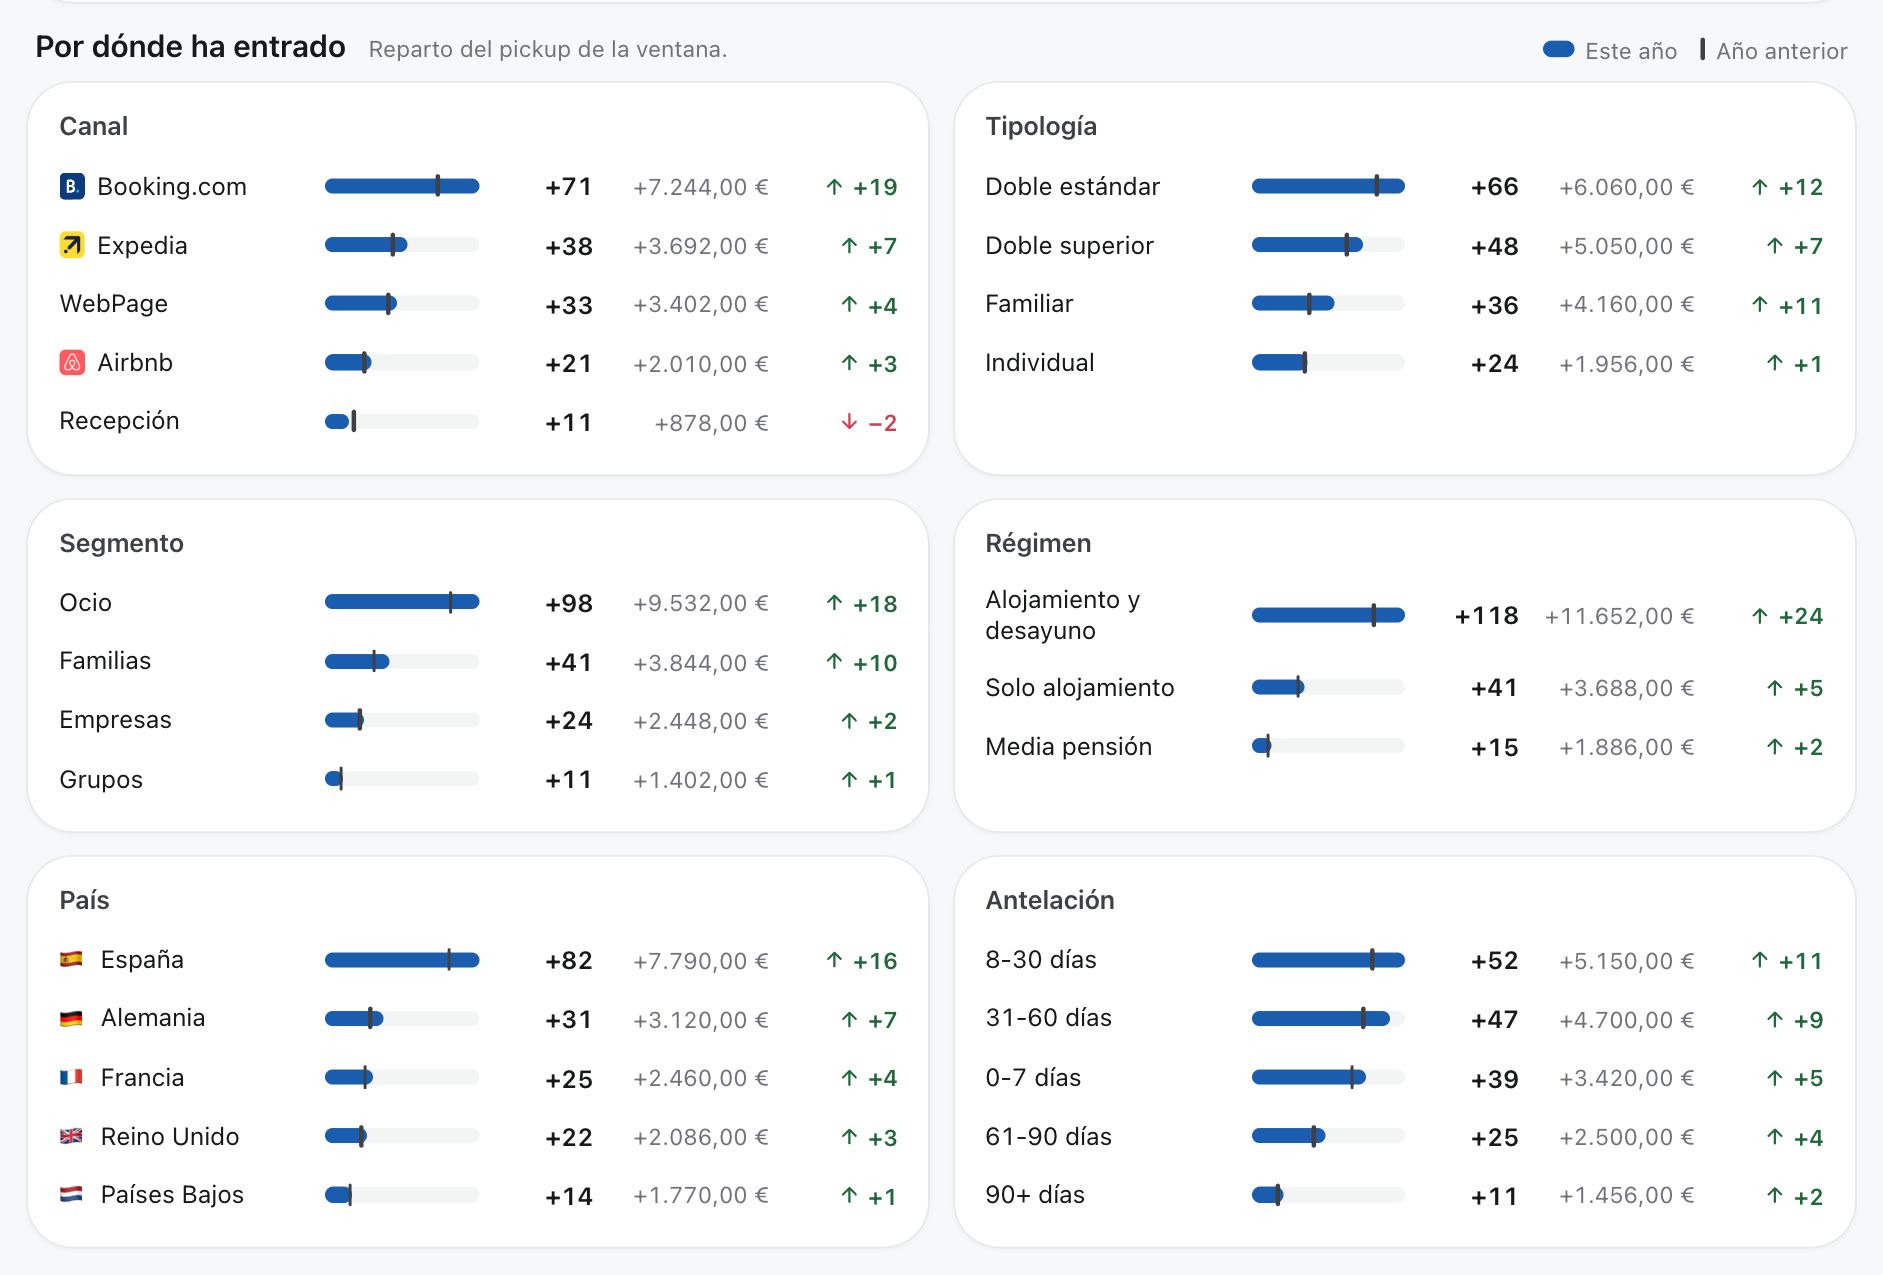Click the Francia flag icon
The width and height of the screenshot is (1883, 1275).
[71, 1077]
